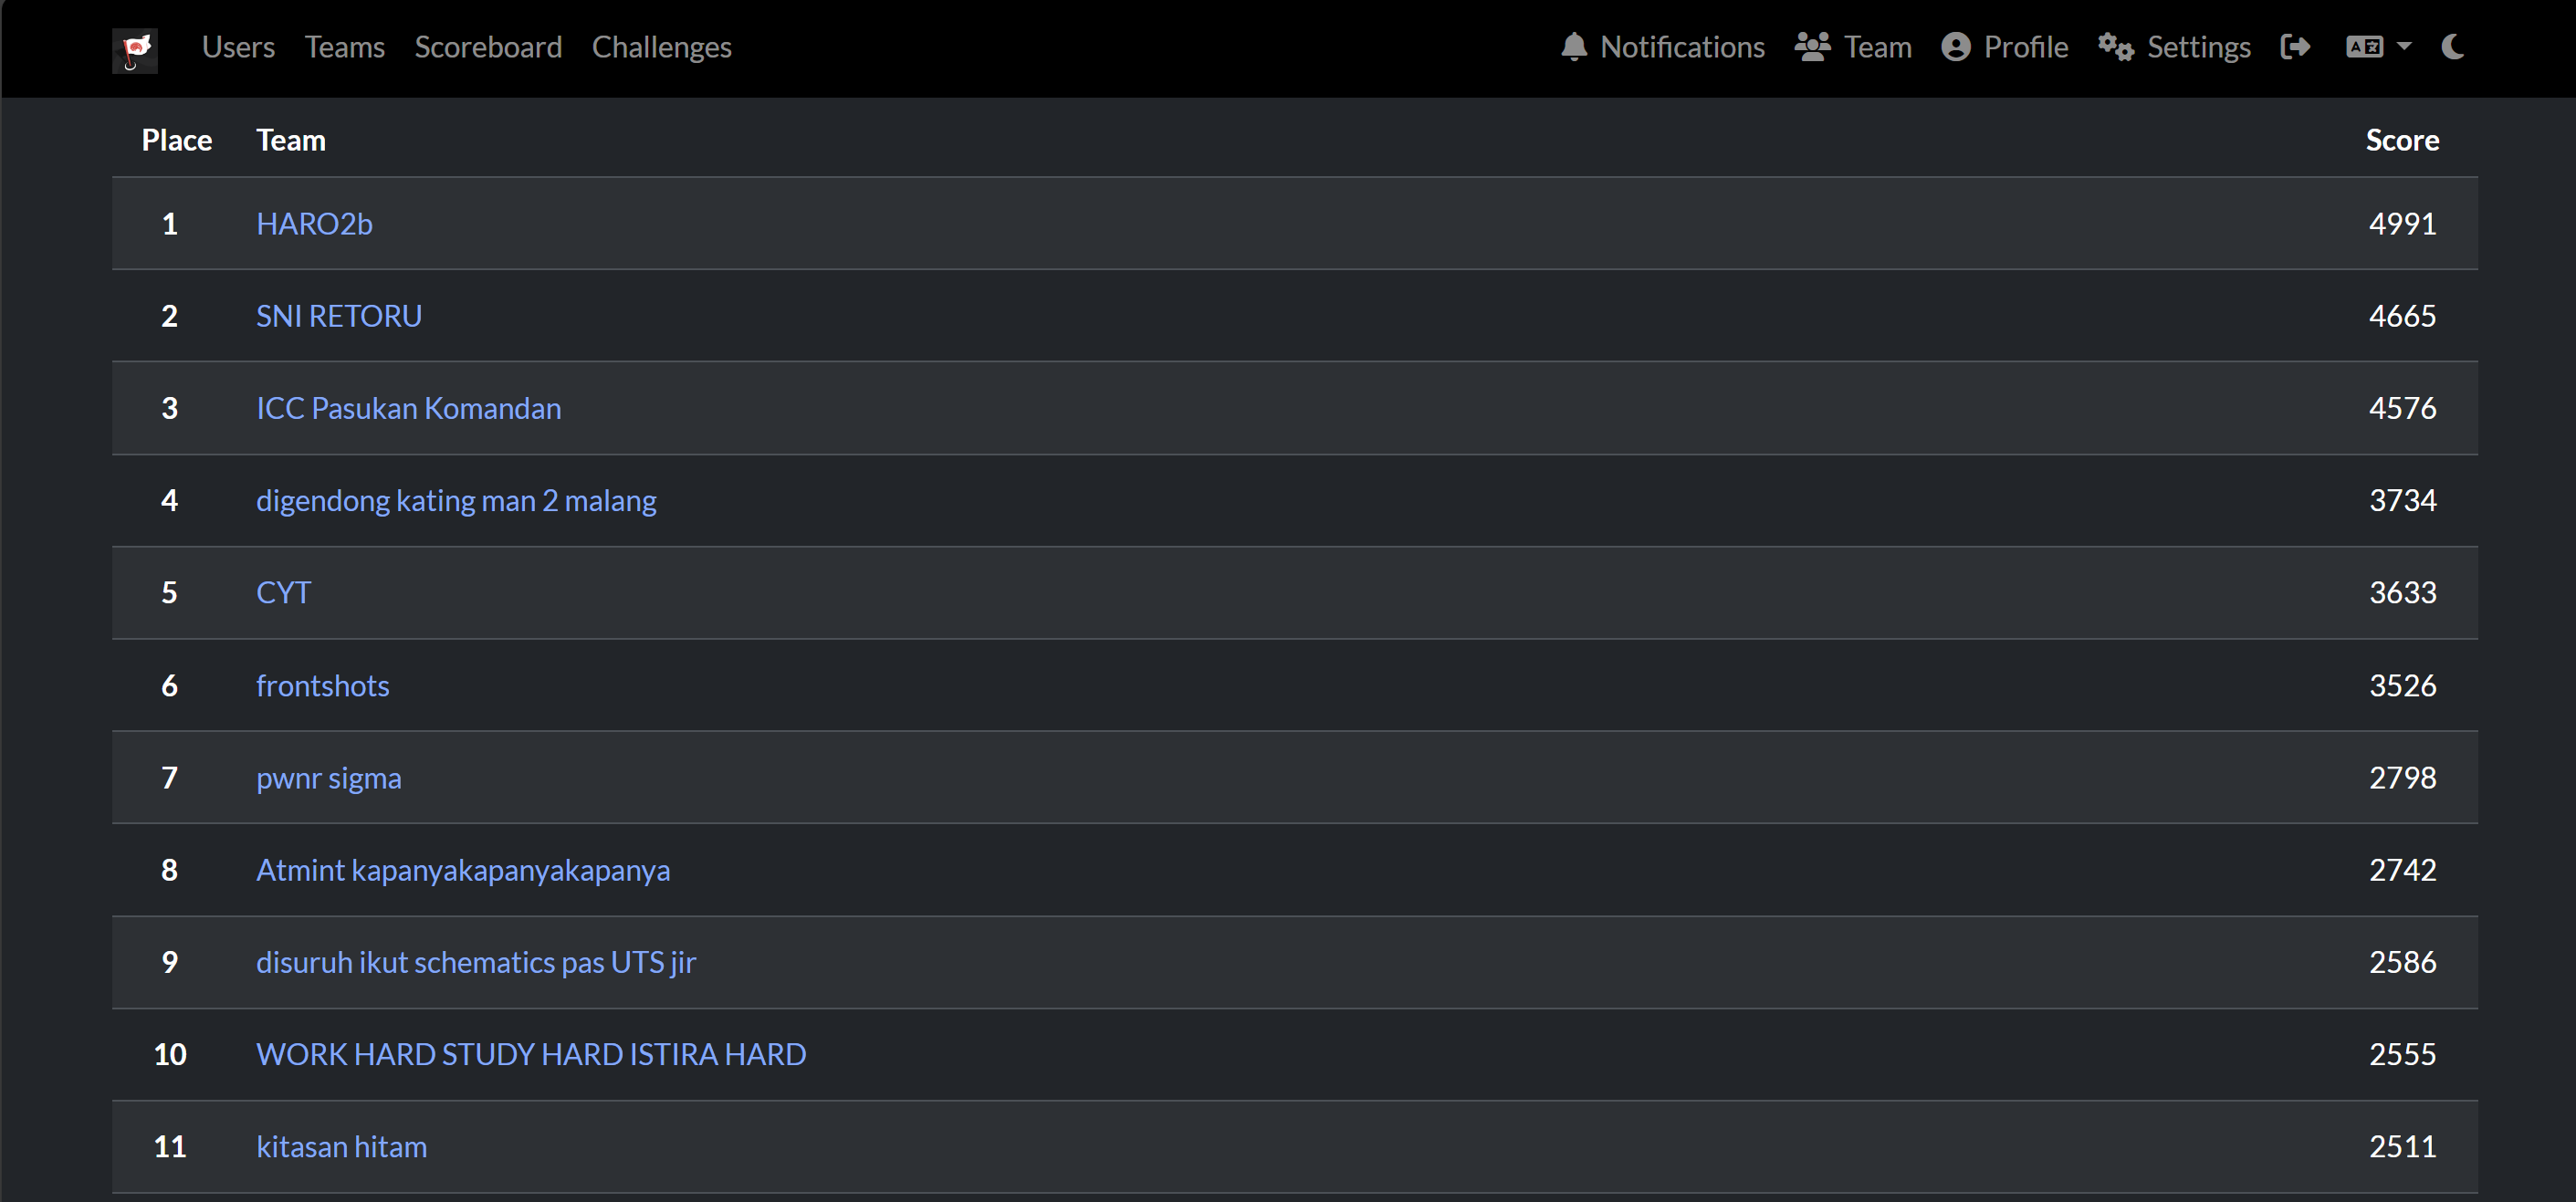Open the Users page
Image resolution: width=2576 pixels, height=1202 pixels.
tap(238, 47)
